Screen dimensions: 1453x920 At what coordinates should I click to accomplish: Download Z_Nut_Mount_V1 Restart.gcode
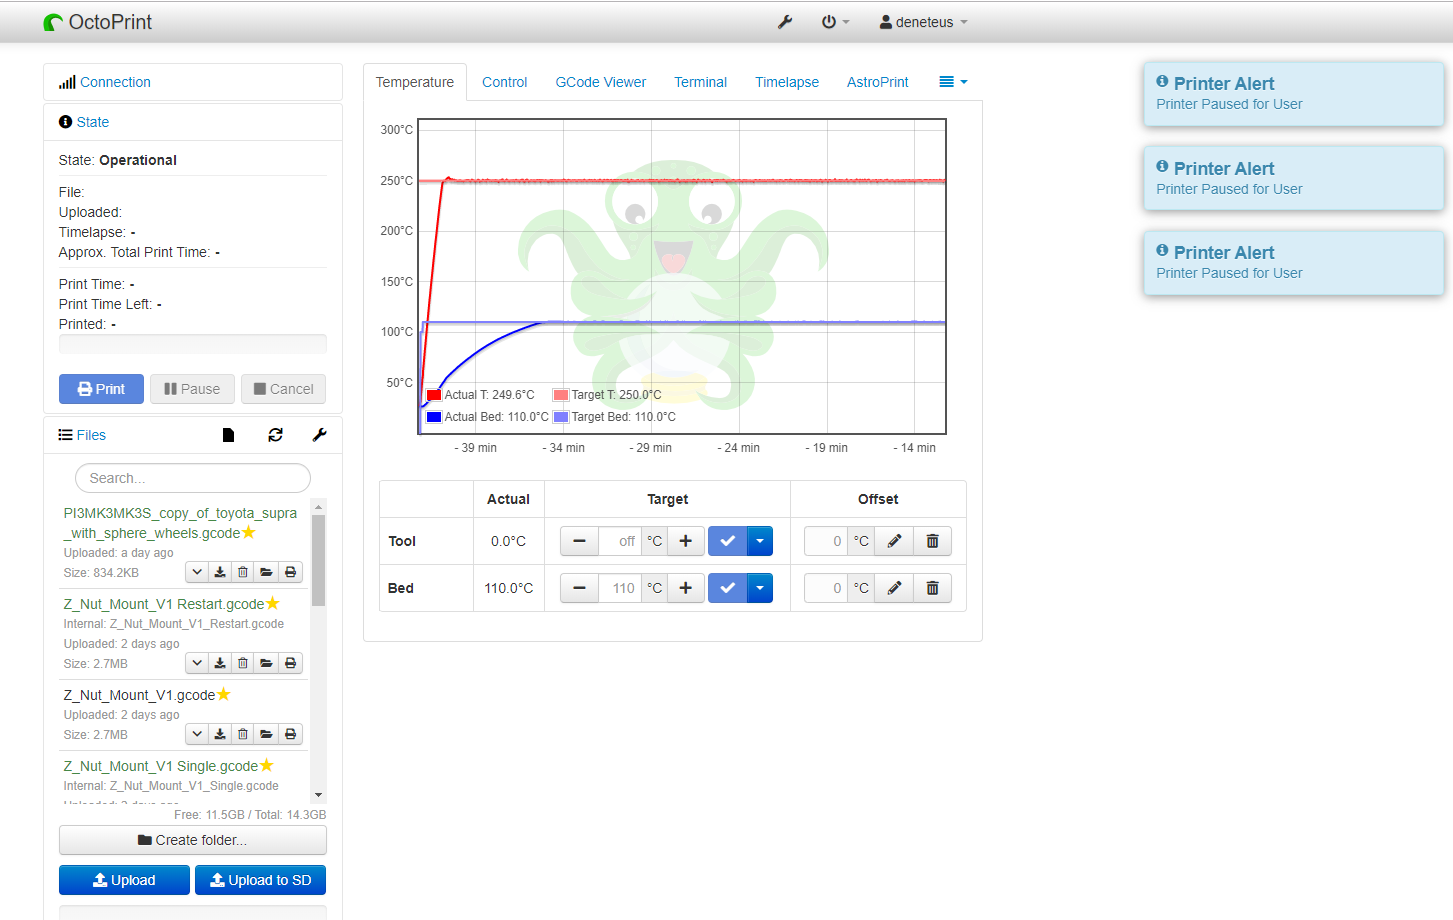coord(220,663)
